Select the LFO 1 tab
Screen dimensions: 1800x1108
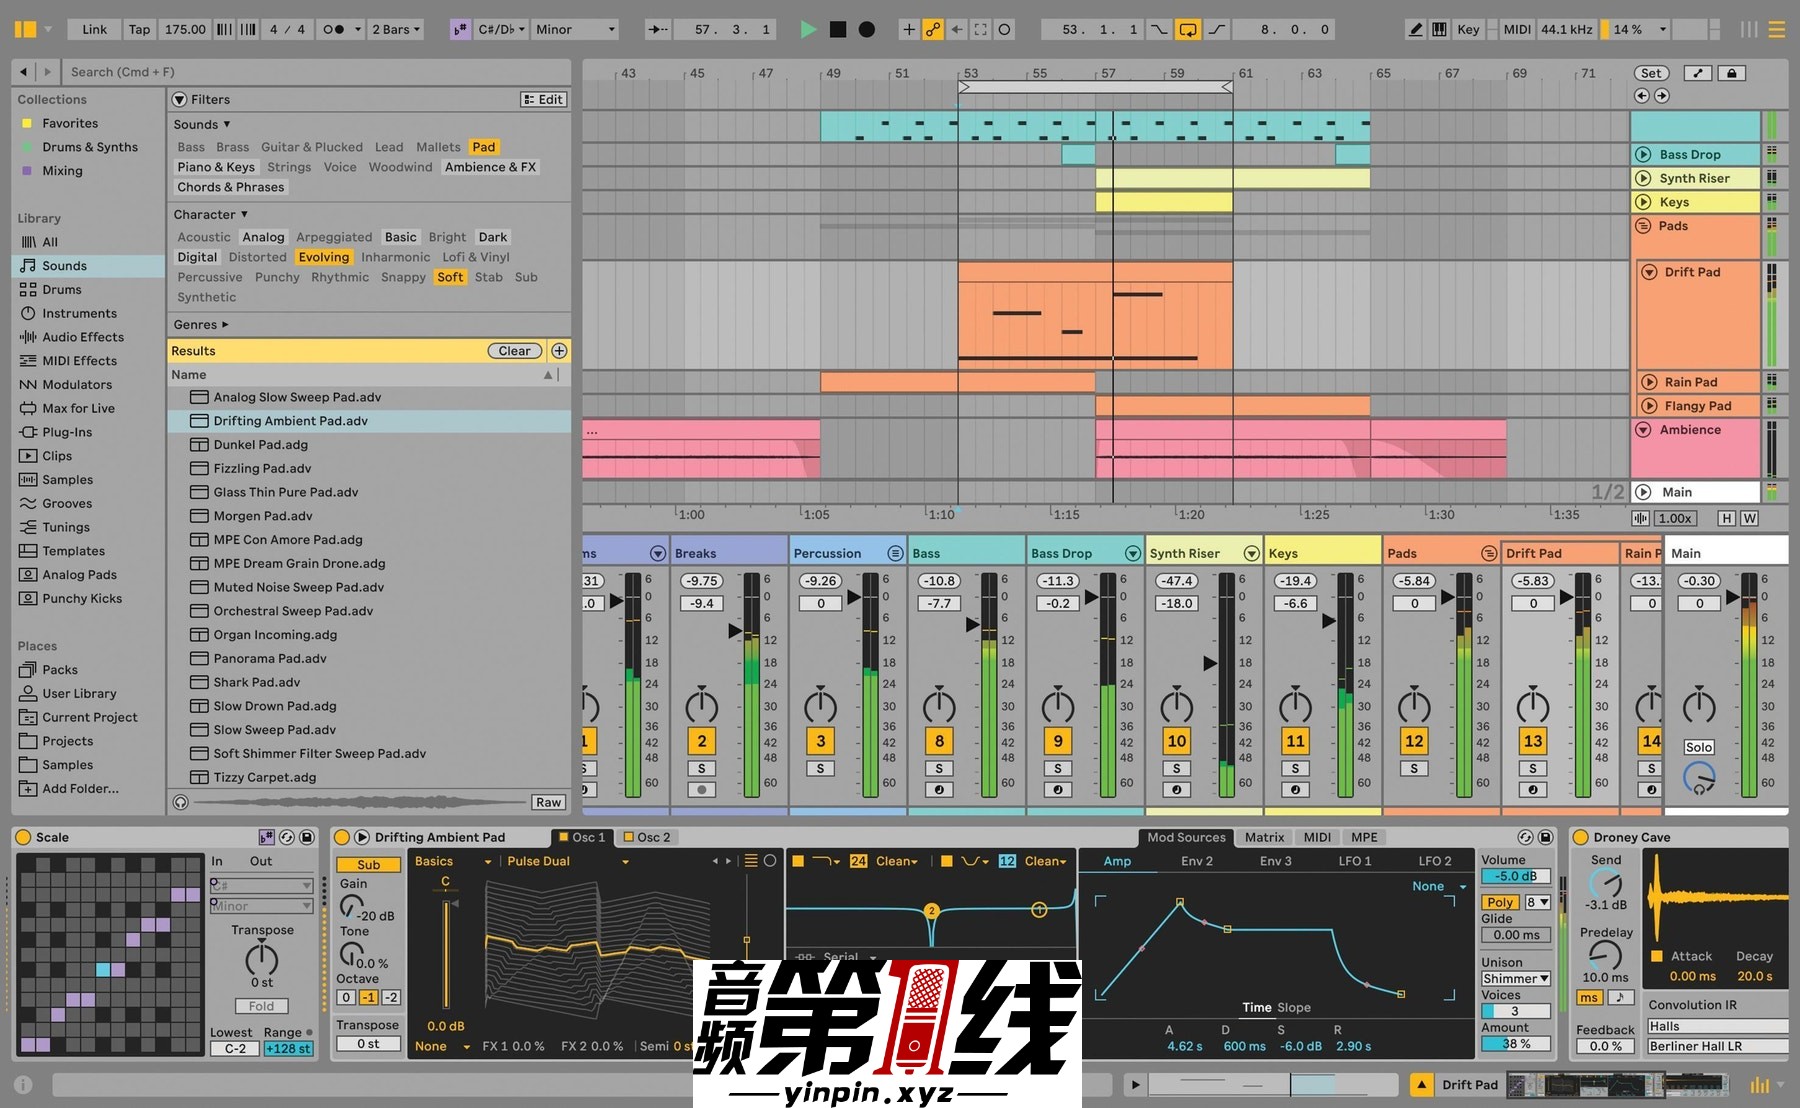tap(1355, 861)
